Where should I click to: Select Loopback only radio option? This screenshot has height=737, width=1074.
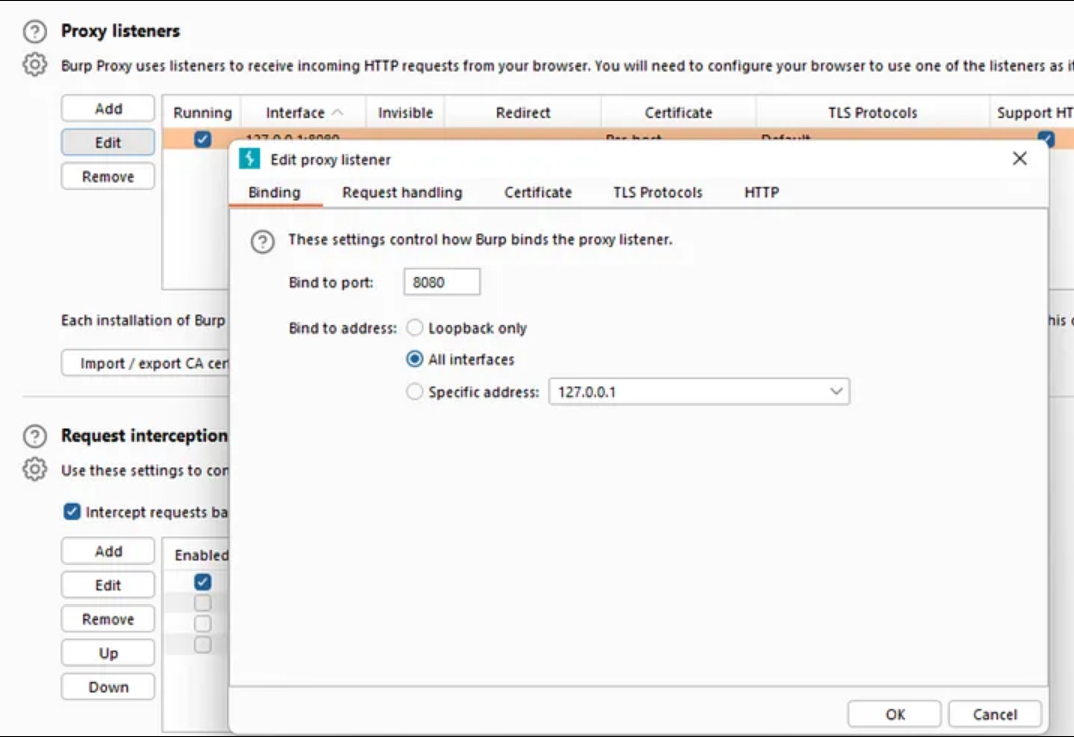414,328
